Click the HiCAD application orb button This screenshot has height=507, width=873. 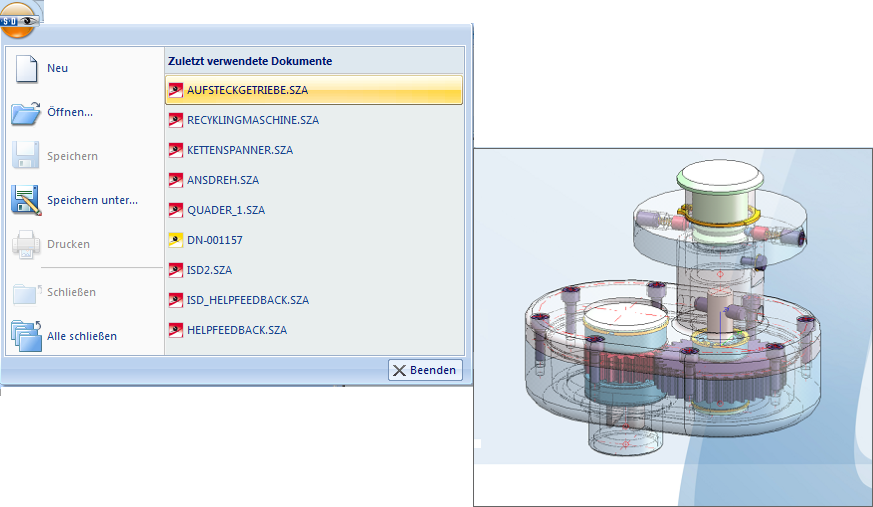(x=18, y=19)
